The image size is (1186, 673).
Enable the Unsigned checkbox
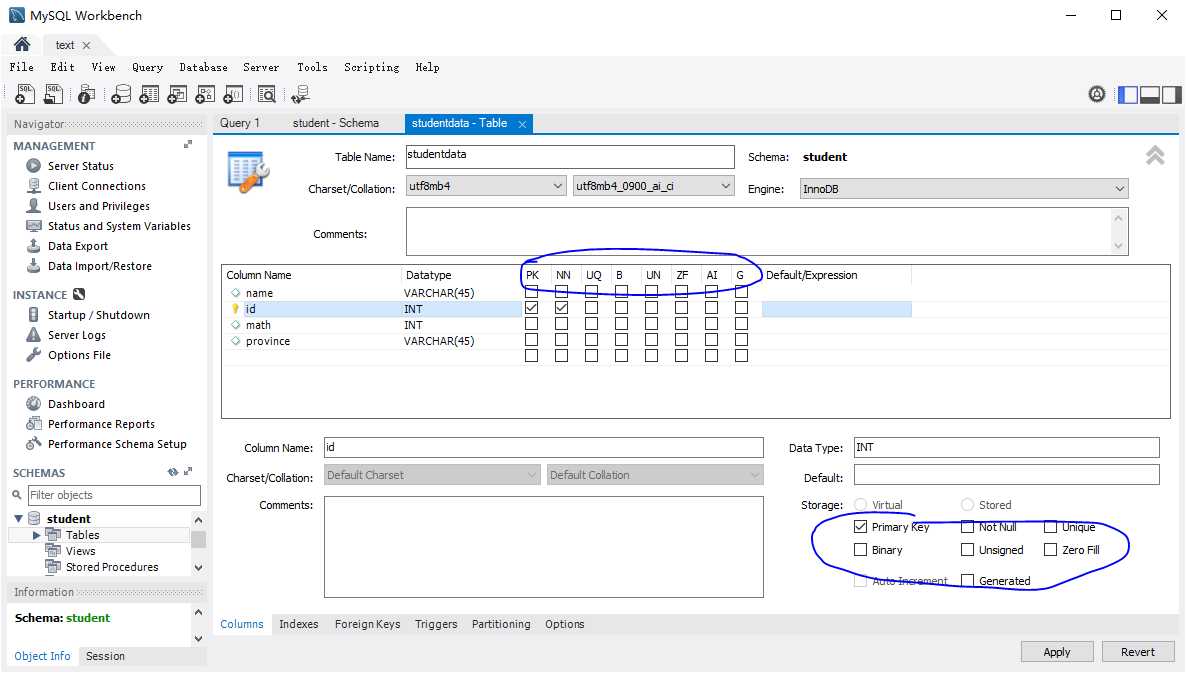967,550
